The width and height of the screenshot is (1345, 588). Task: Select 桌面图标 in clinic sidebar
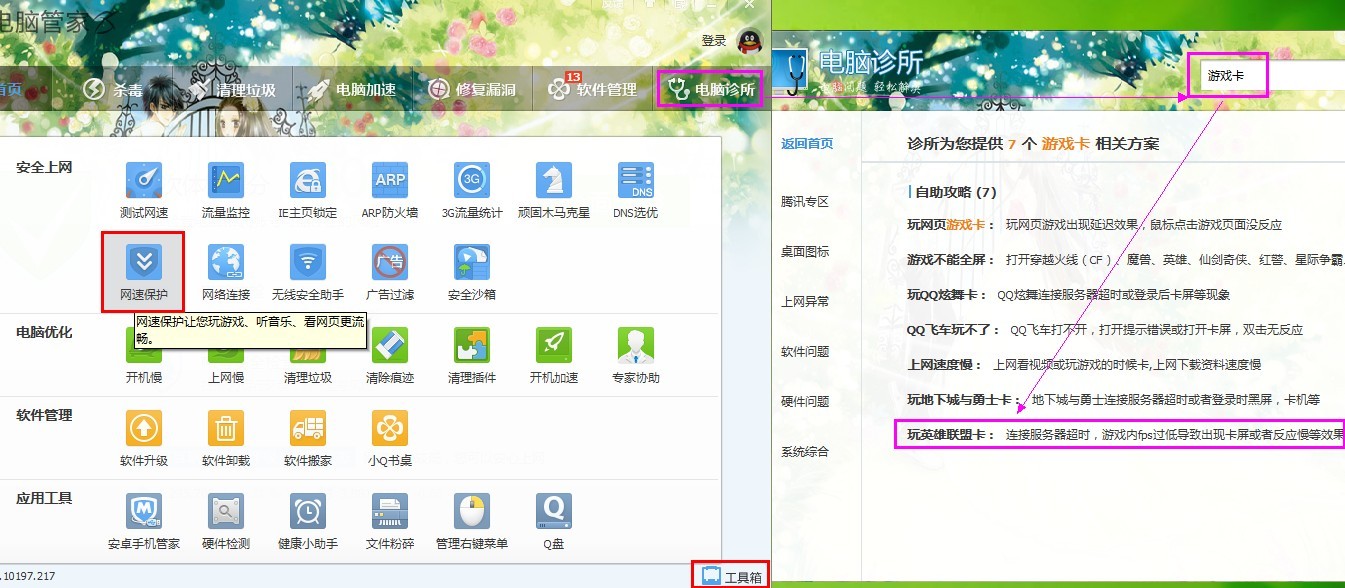pyautogui.click(x=805, y=251)
